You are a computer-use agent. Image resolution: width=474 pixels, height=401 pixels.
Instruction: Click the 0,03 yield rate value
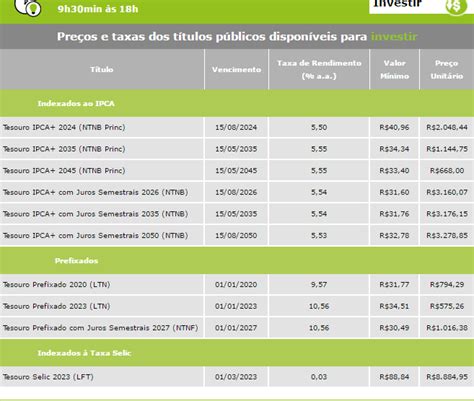click(x=319, y=377)
